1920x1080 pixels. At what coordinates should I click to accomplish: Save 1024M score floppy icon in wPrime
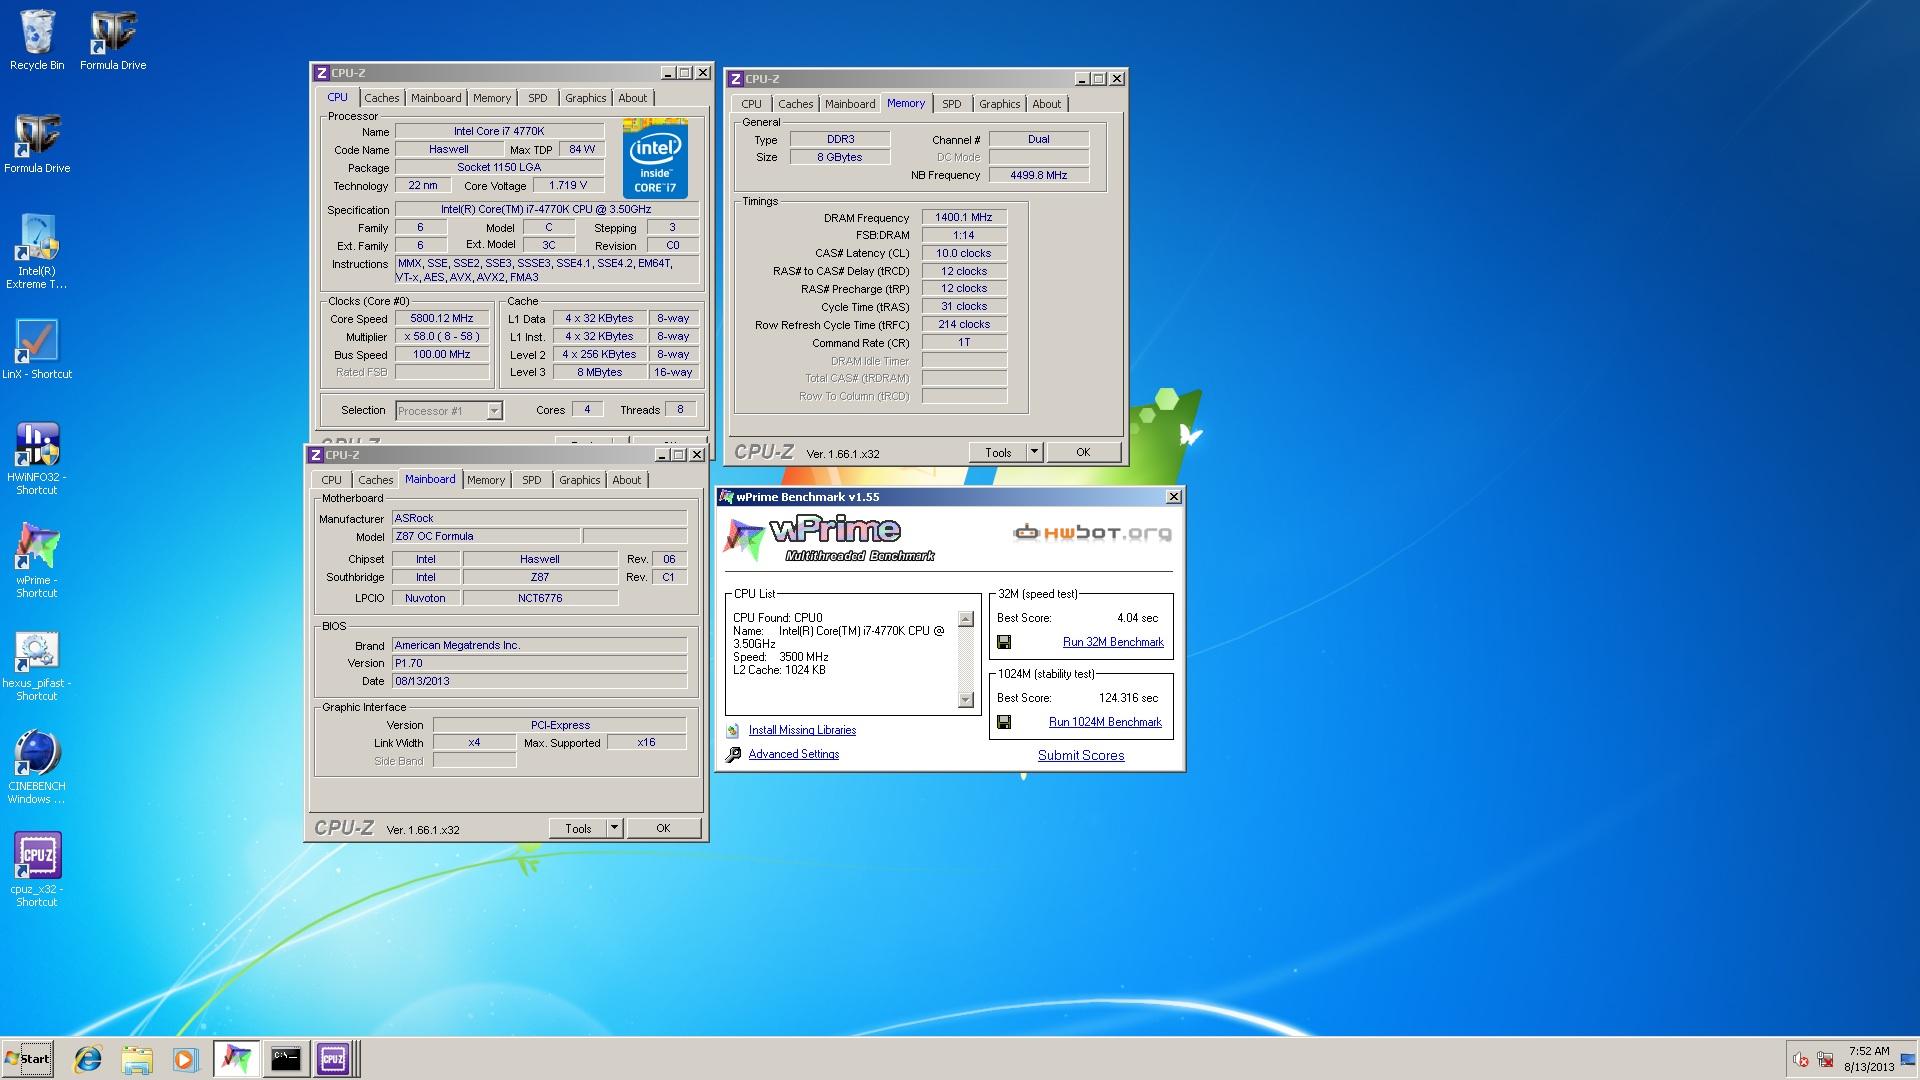pos(1004,722)
